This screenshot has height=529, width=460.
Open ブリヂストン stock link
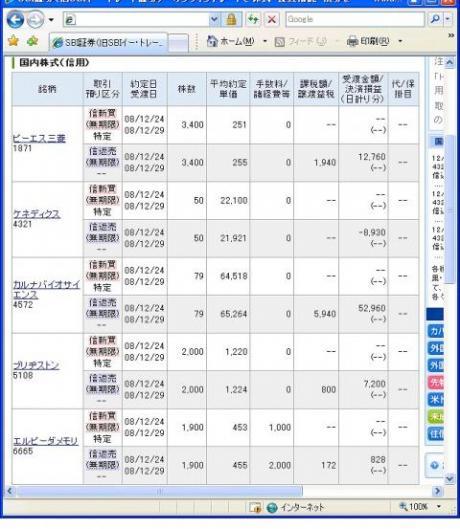[36, 365]
